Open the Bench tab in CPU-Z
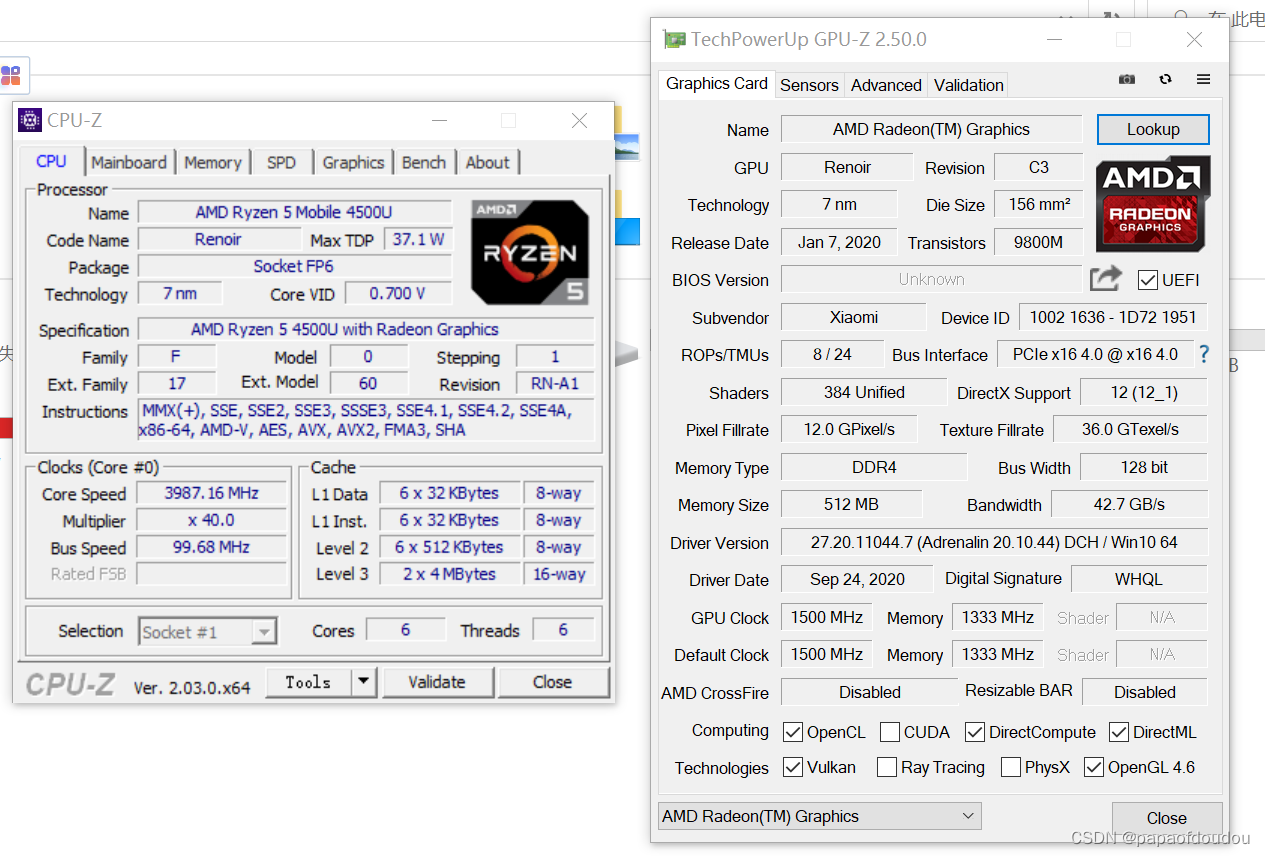The image size is (1265, 856). [424, 162]
